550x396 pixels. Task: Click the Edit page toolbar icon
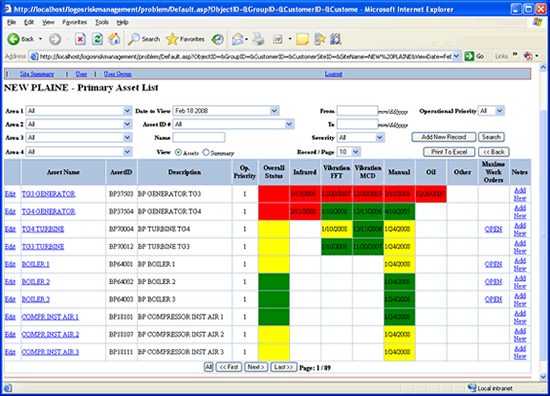tap(278, 39)
